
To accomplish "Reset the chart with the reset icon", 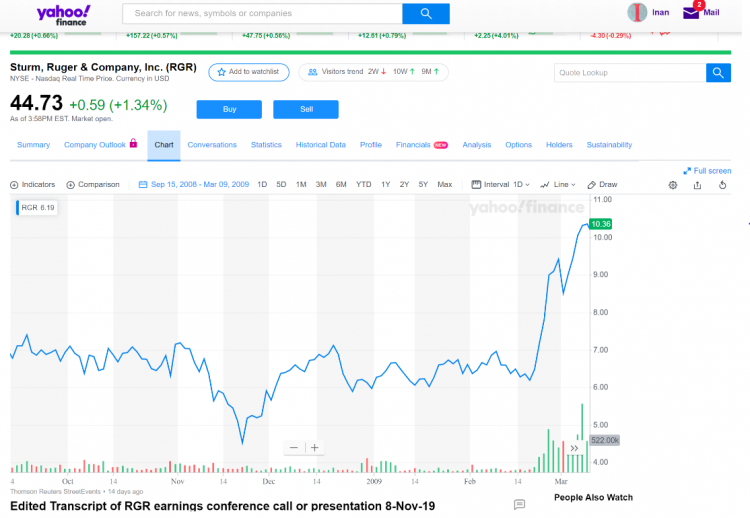I will (x=722, y=185).
